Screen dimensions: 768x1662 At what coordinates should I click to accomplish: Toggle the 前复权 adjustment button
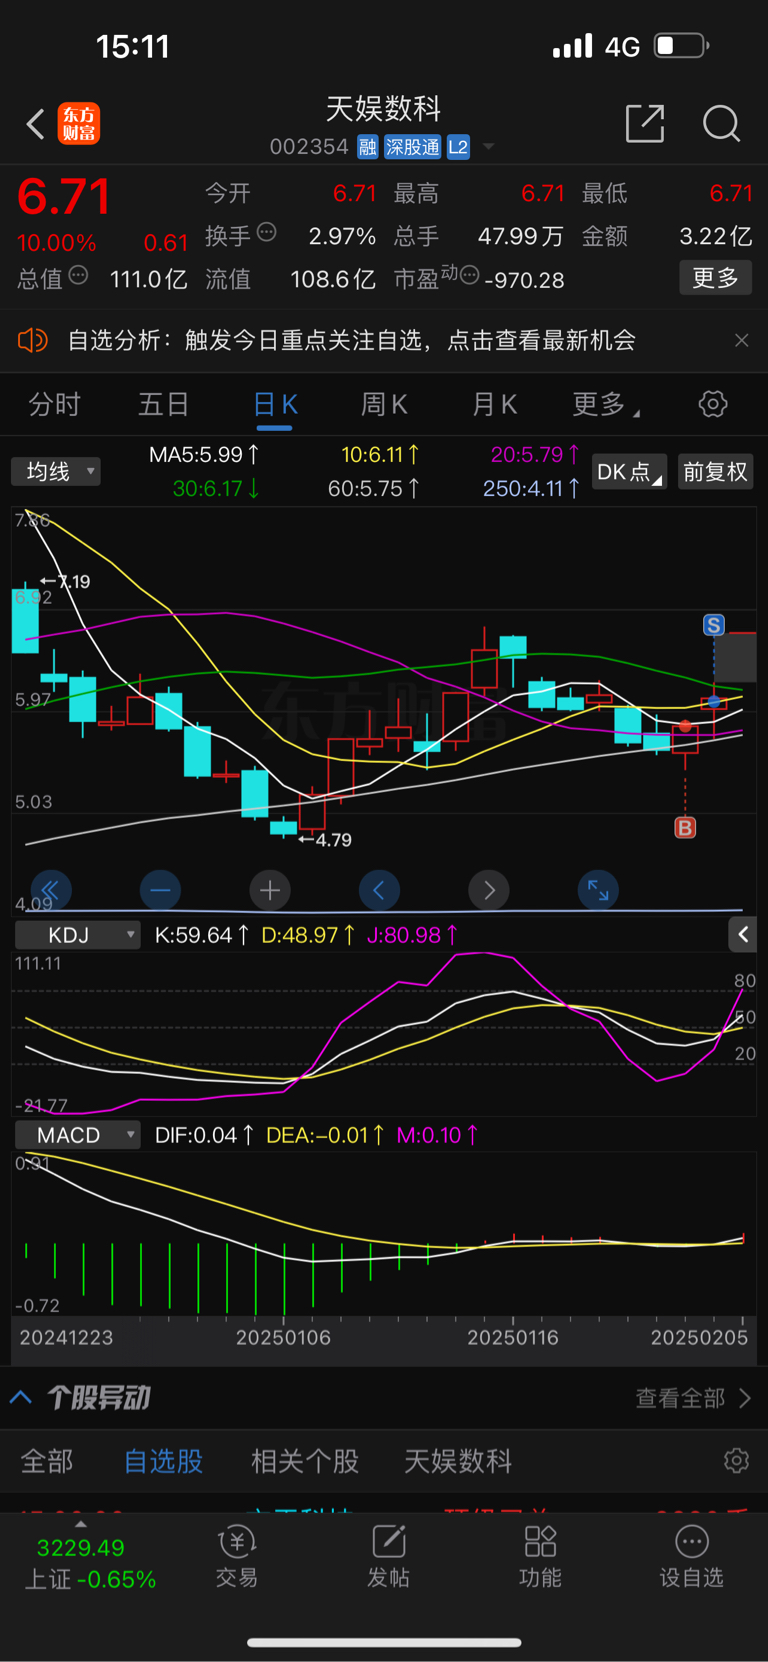tap(716, 472)
